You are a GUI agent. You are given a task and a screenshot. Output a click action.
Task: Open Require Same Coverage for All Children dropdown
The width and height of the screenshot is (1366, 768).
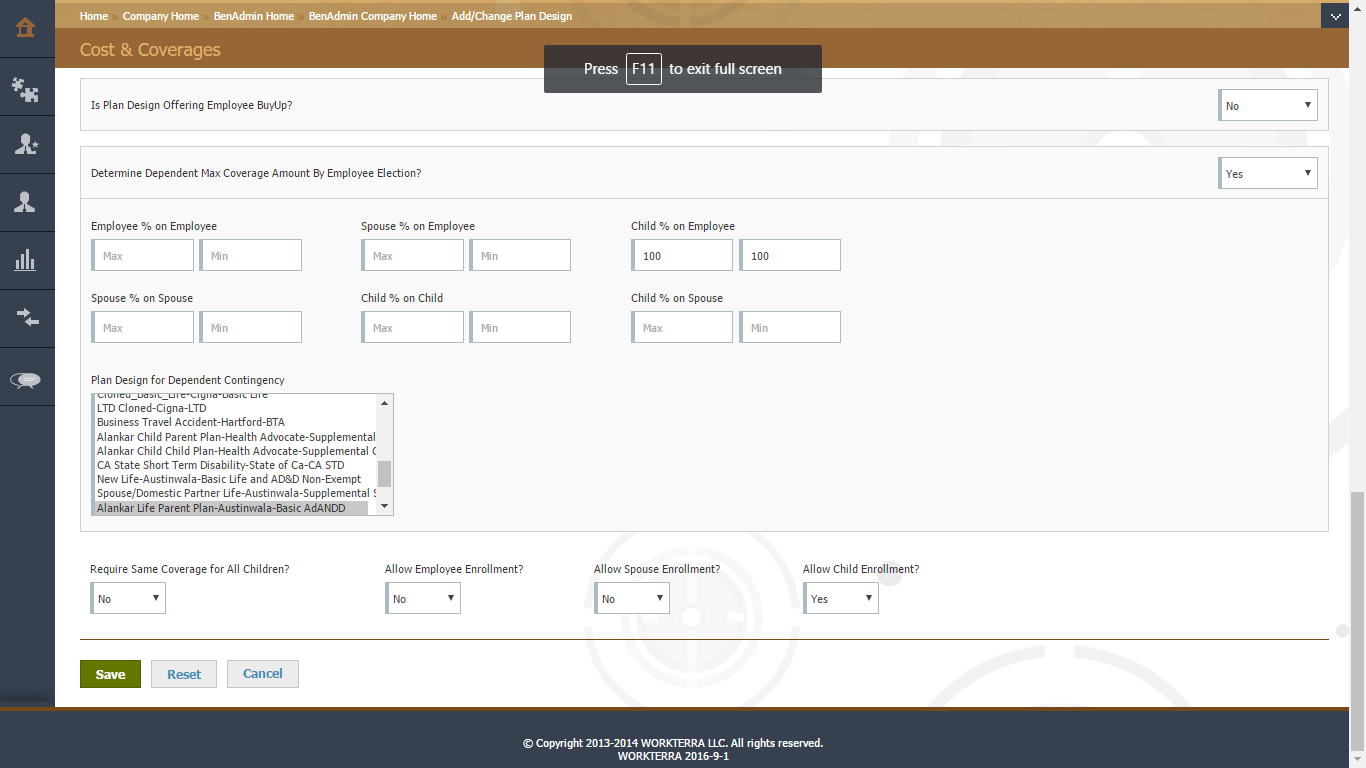[x=129, y=598]
